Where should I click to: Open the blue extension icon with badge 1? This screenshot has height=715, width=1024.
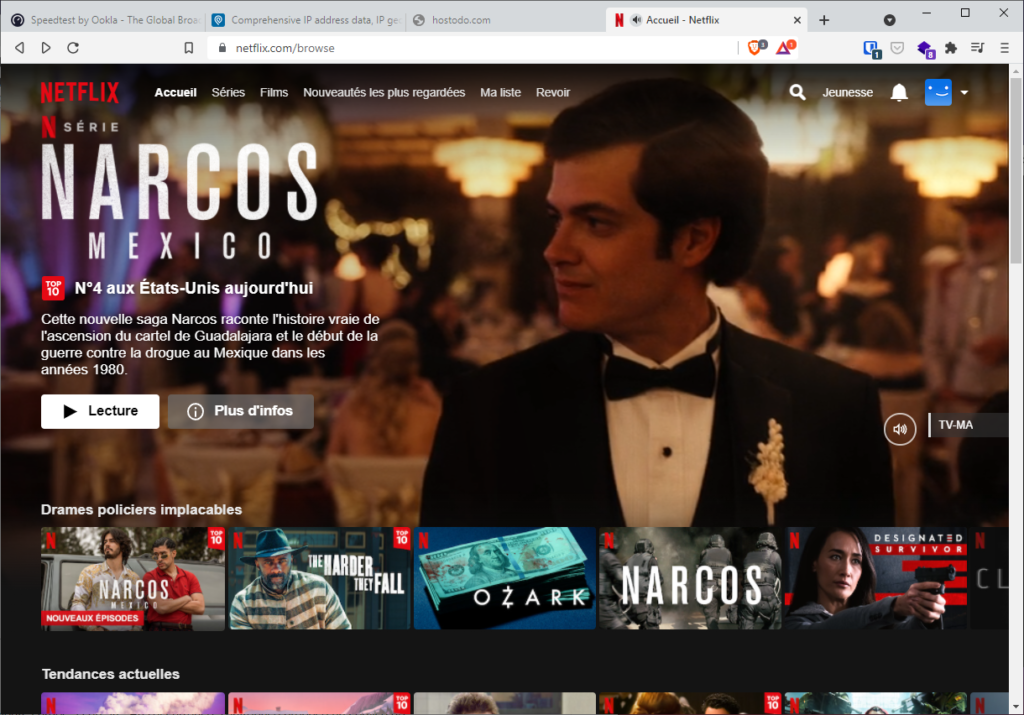(x=872, y=48)
